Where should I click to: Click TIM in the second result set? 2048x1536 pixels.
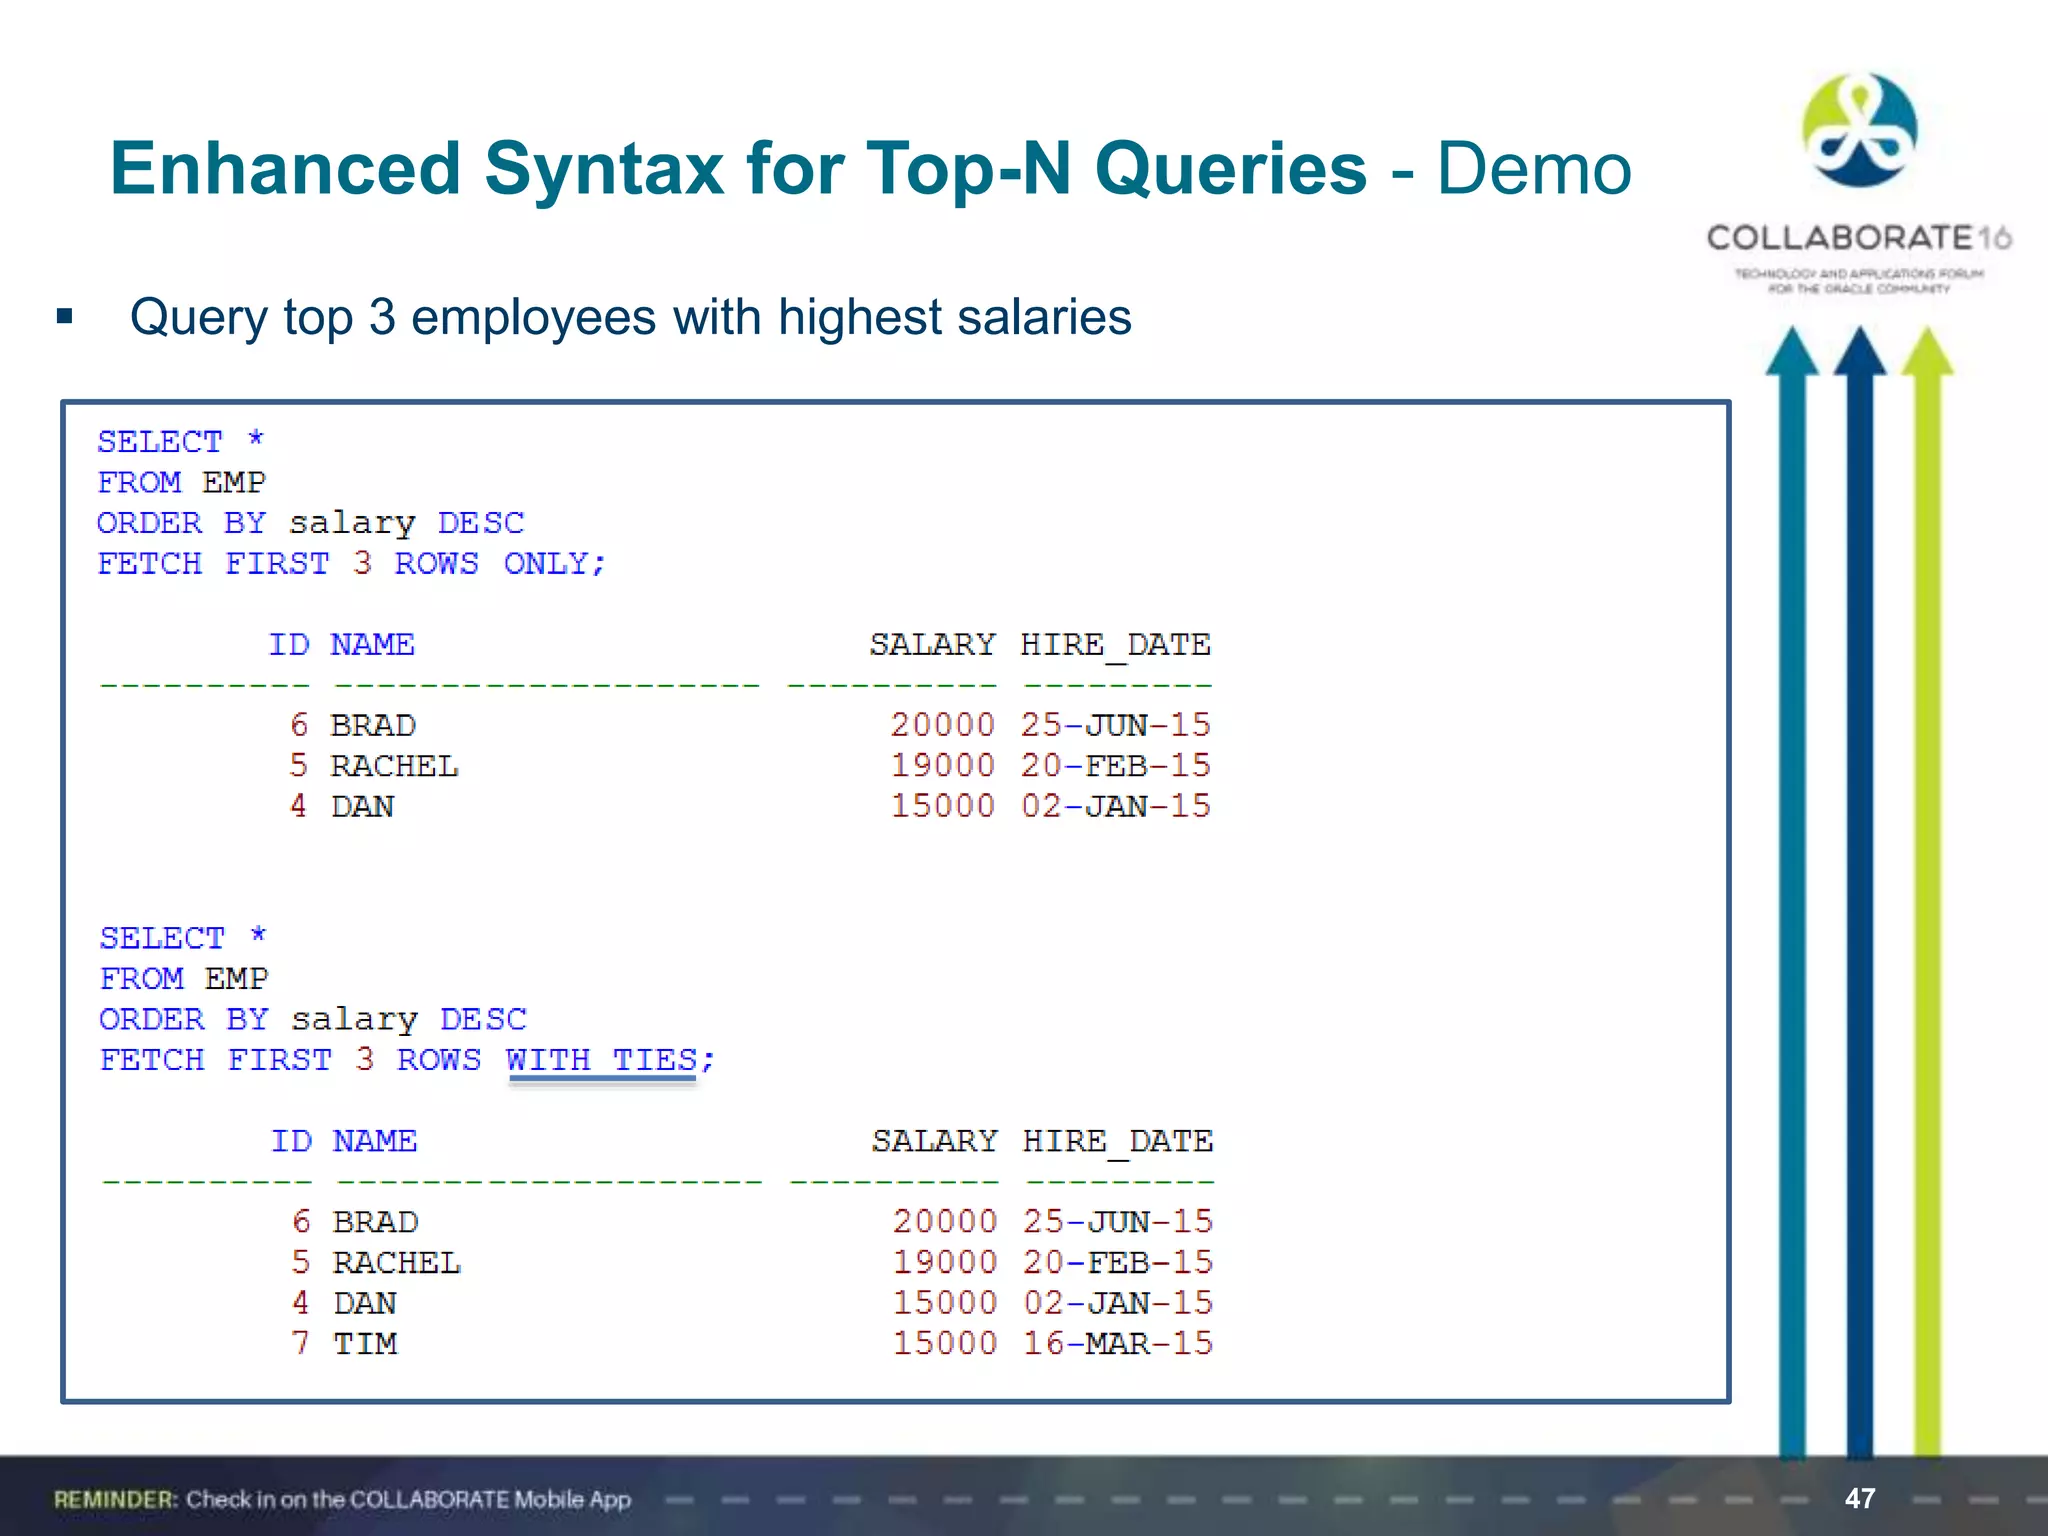pos(364,1343)
